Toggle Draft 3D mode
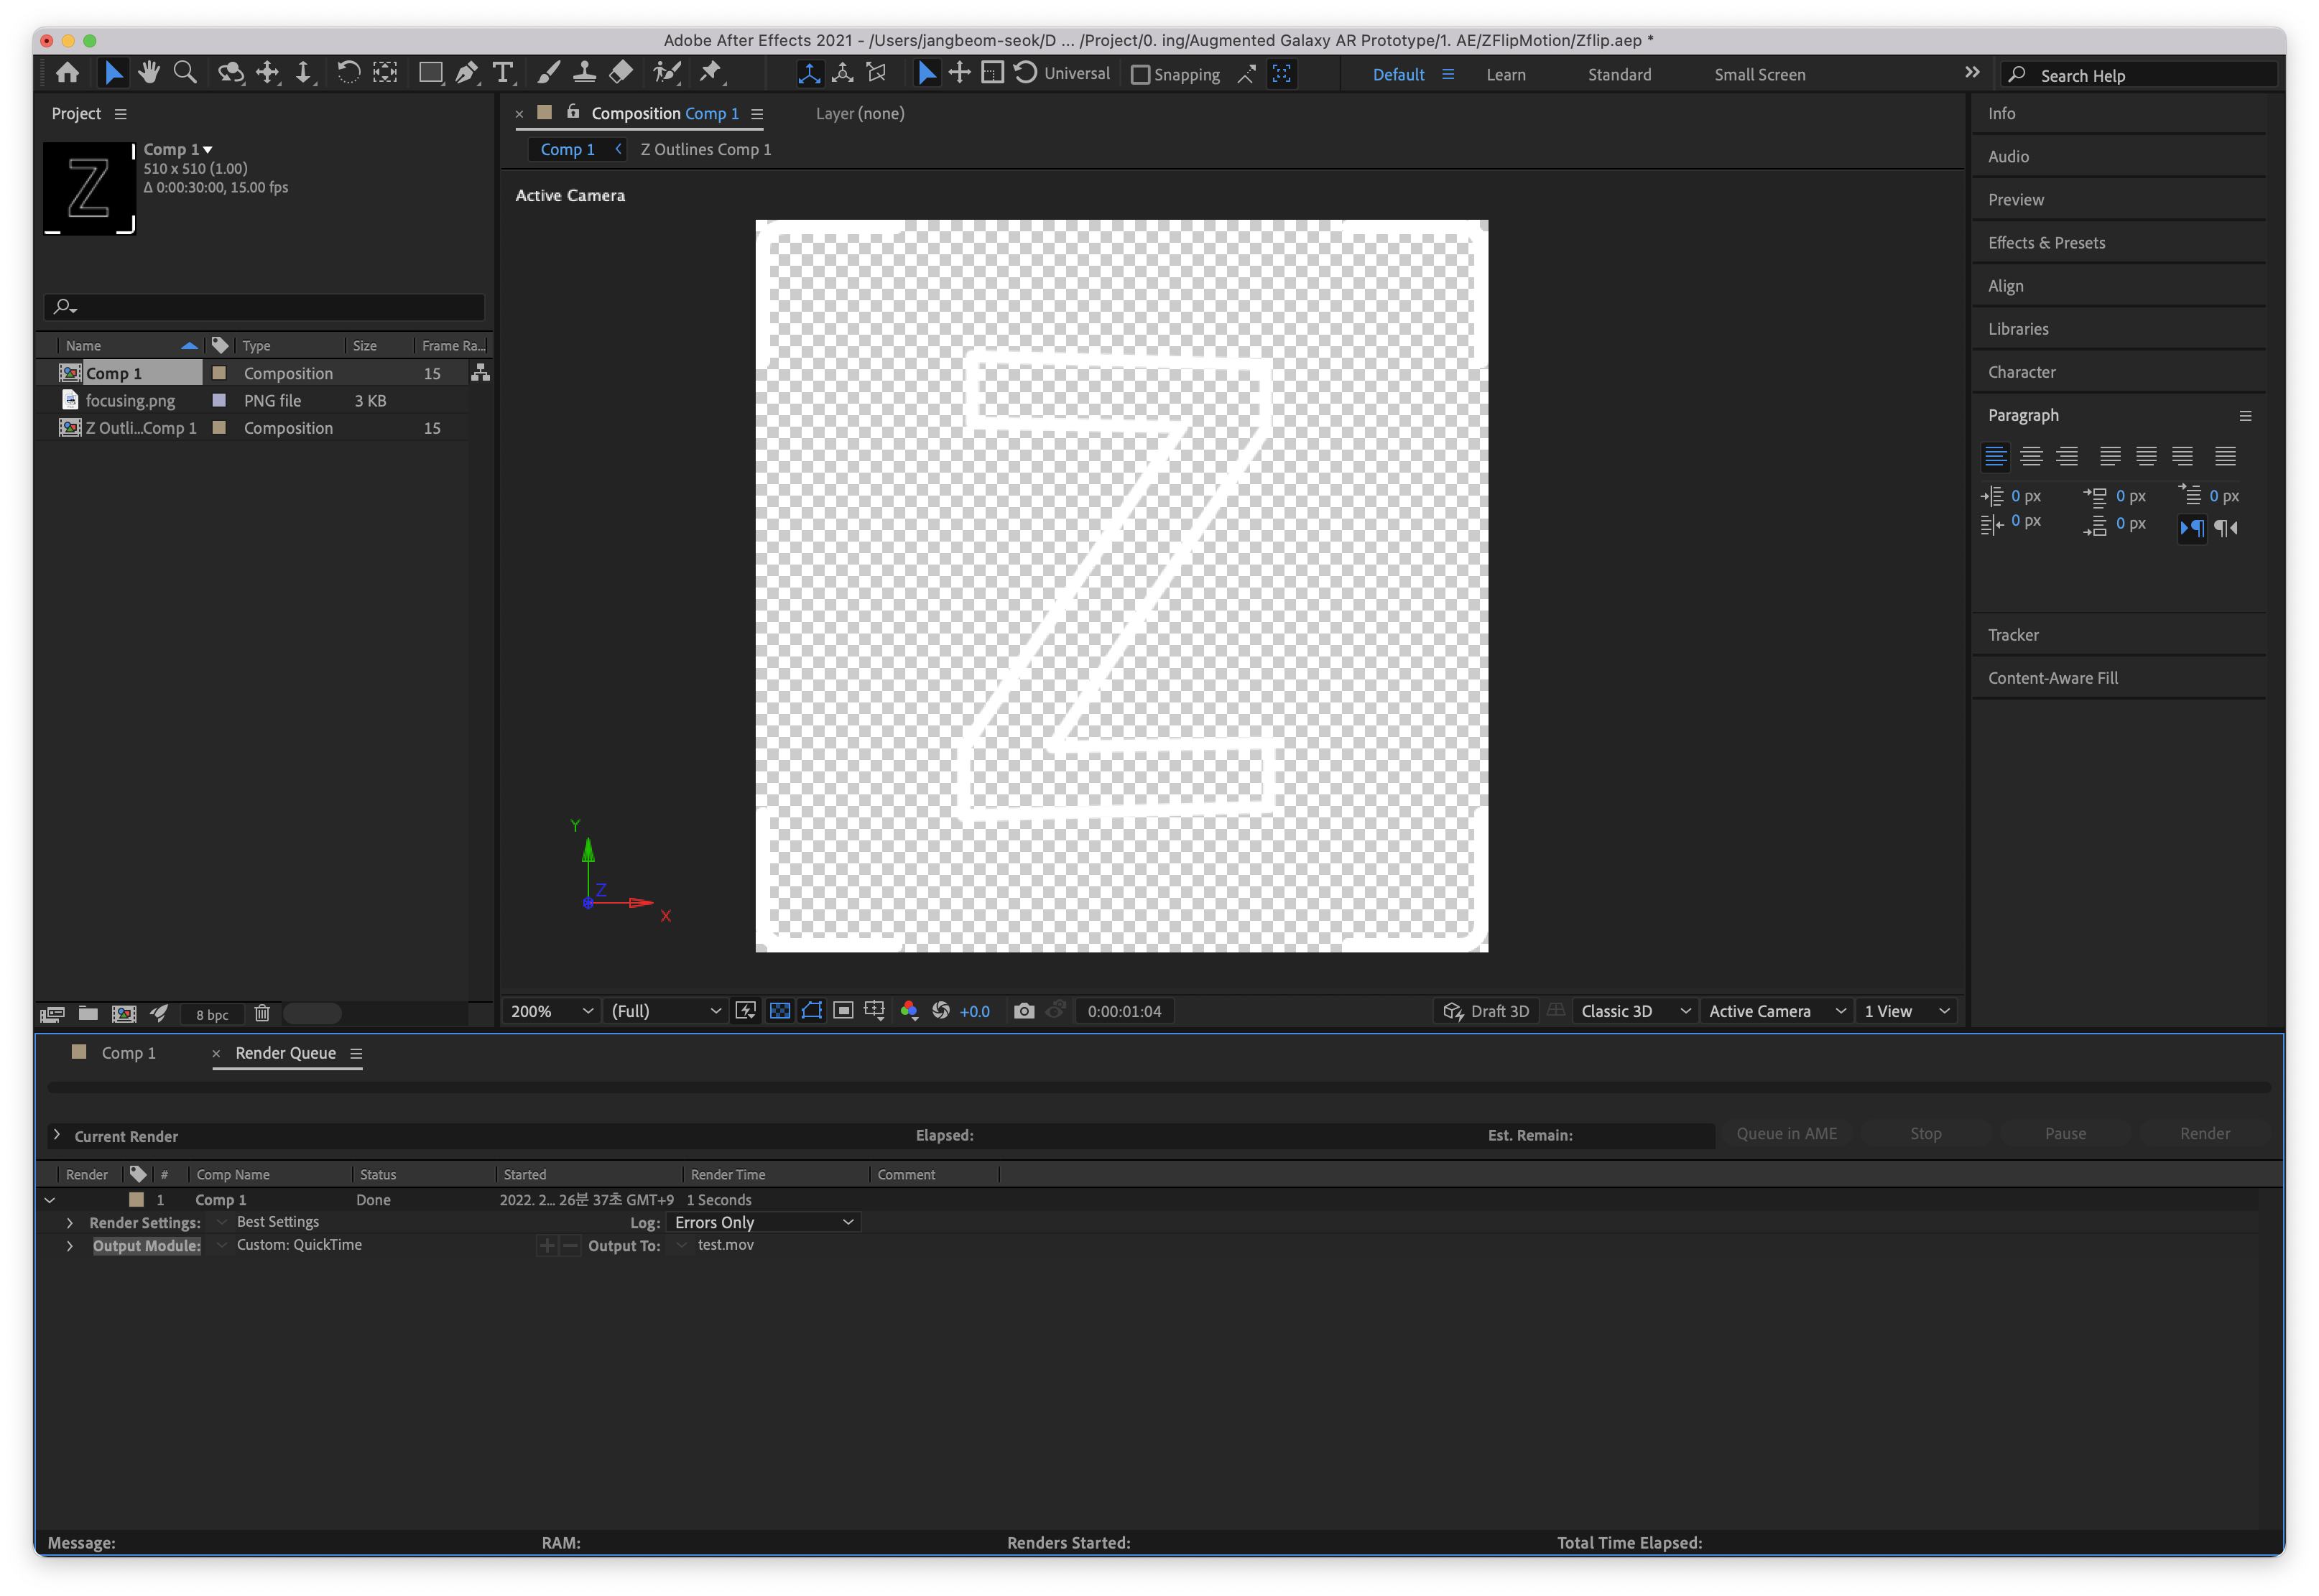 point(1487,1011)
